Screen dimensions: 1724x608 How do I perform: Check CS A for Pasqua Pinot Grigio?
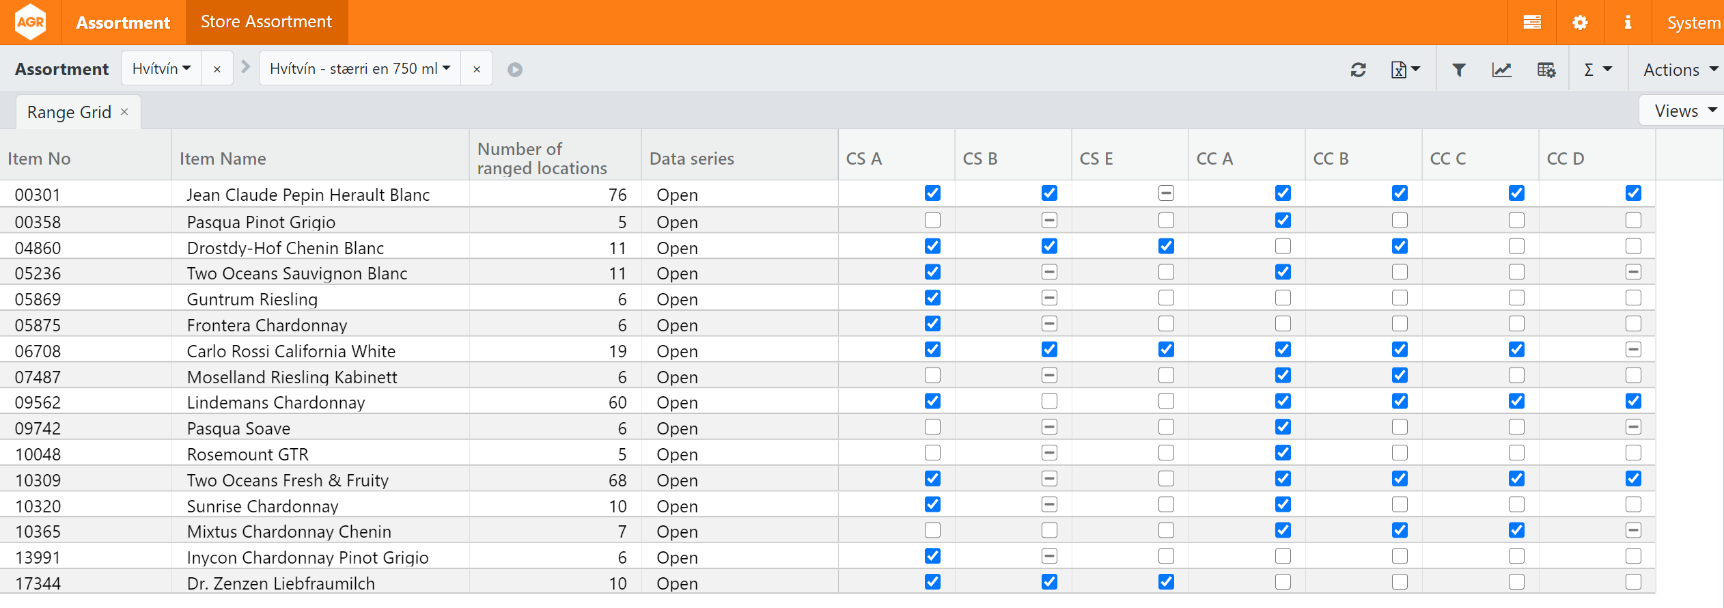pos(933,220)
